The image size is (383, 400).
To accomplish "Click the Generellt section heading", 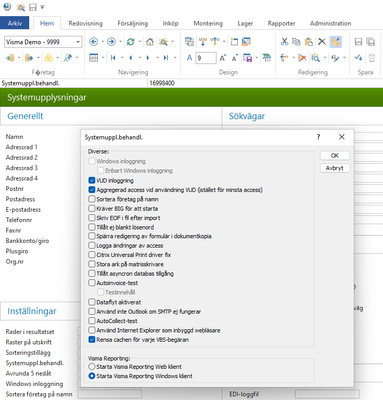I will click(25, 116).
